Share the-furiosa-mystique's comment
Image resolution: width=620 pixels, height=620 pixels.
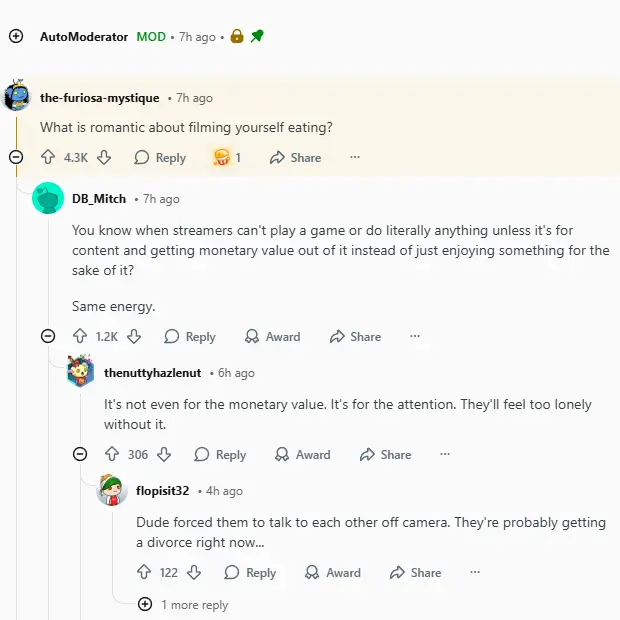click(297, 157)
